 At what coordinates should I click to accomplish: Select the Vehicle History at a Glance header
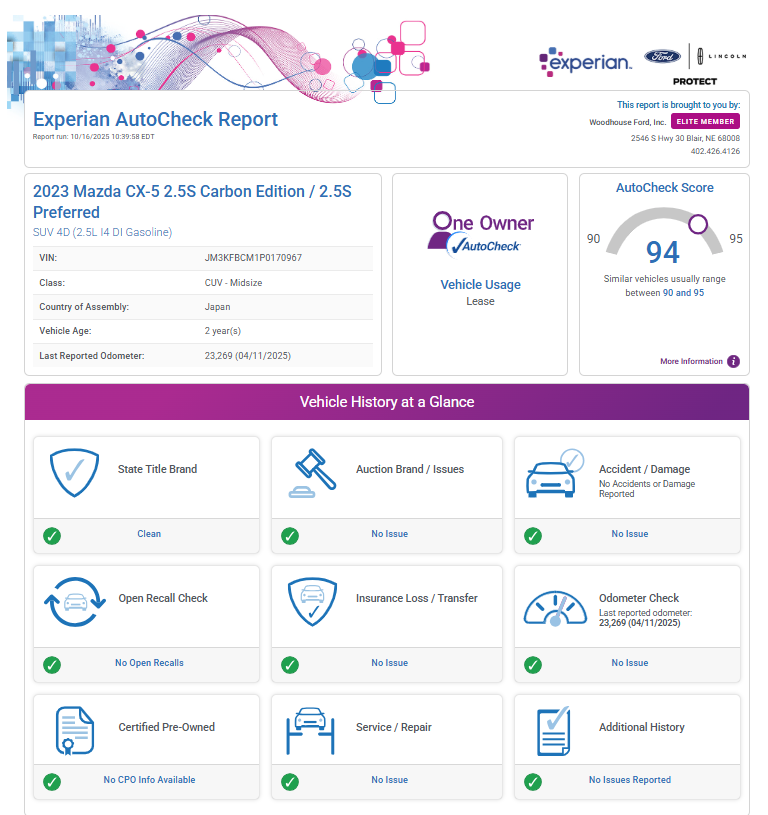pyautogui.click(x=387, y=402)
